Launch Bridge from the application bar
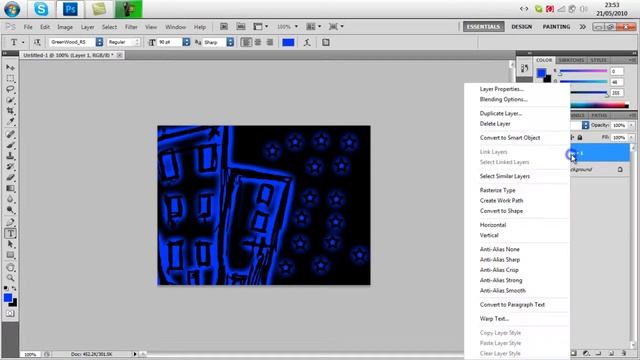Viewport: 640px width, 360px height. [x=224, y=27]
